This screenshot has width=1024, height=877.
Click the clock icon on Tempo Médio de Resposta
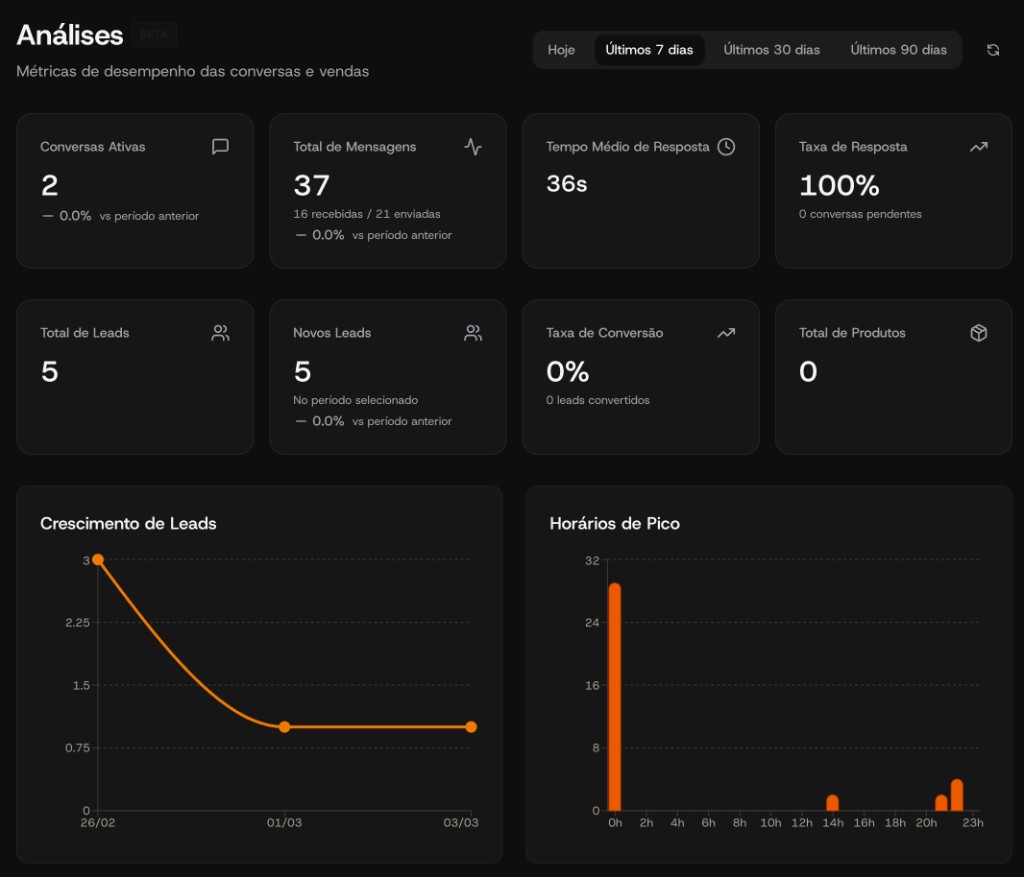(x=725, y=146)
